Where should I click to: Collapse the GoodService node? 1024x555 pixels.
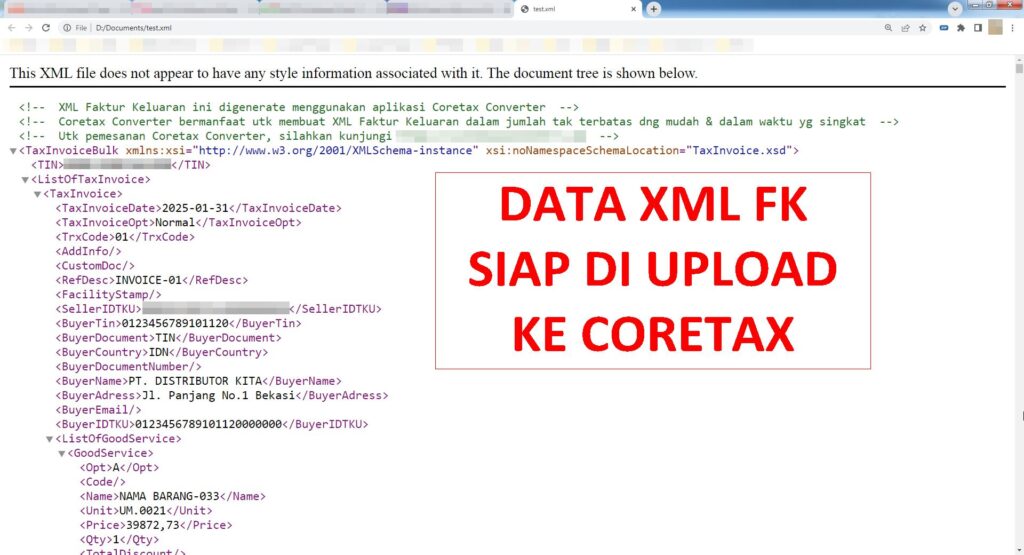pos(61,453)
